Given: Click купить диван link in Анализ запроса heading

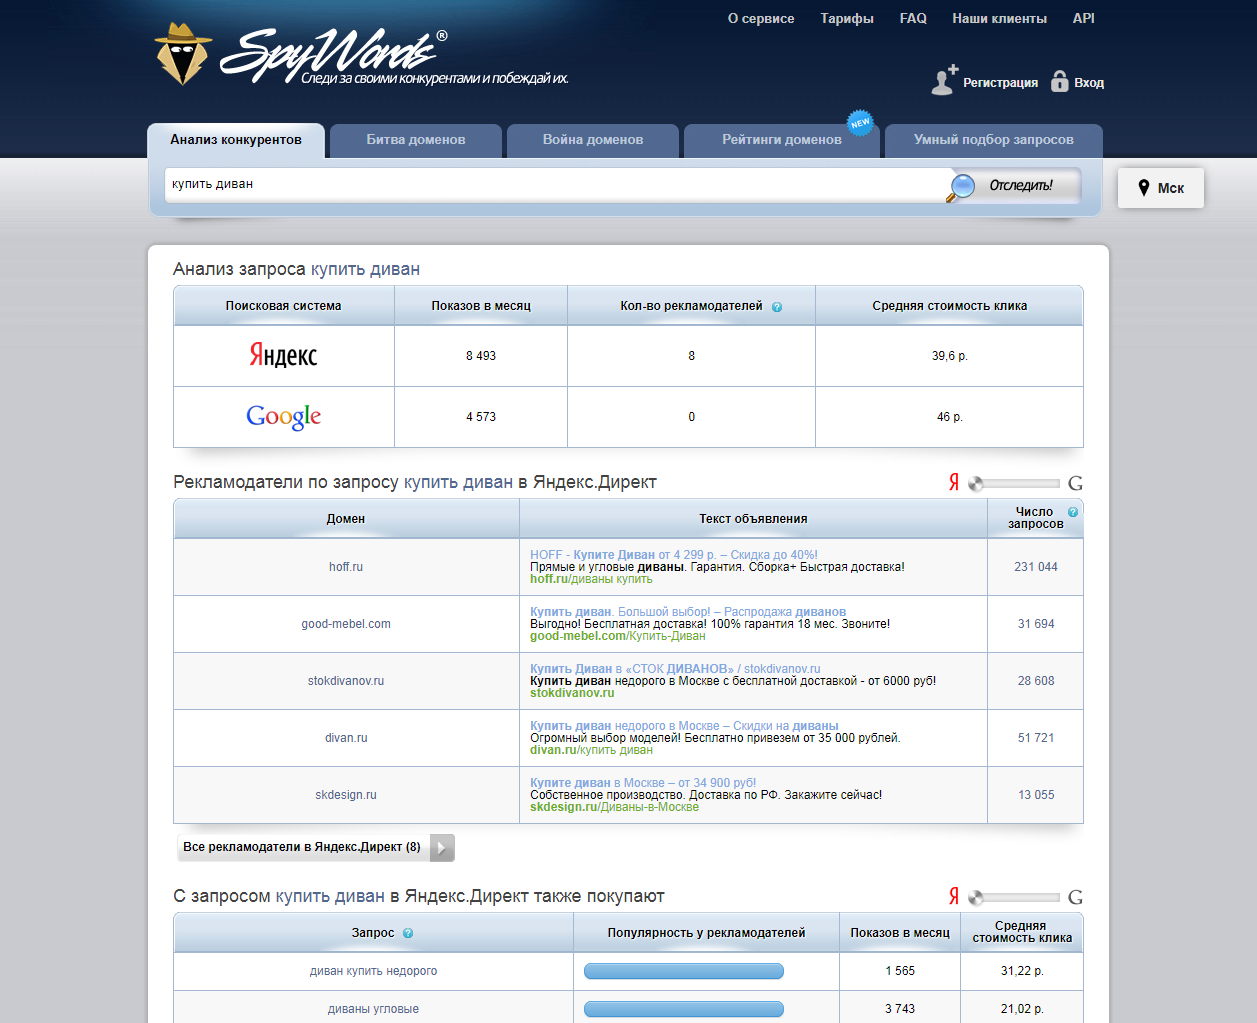Looking at the screenshot, I should click(x=365, y=269).
